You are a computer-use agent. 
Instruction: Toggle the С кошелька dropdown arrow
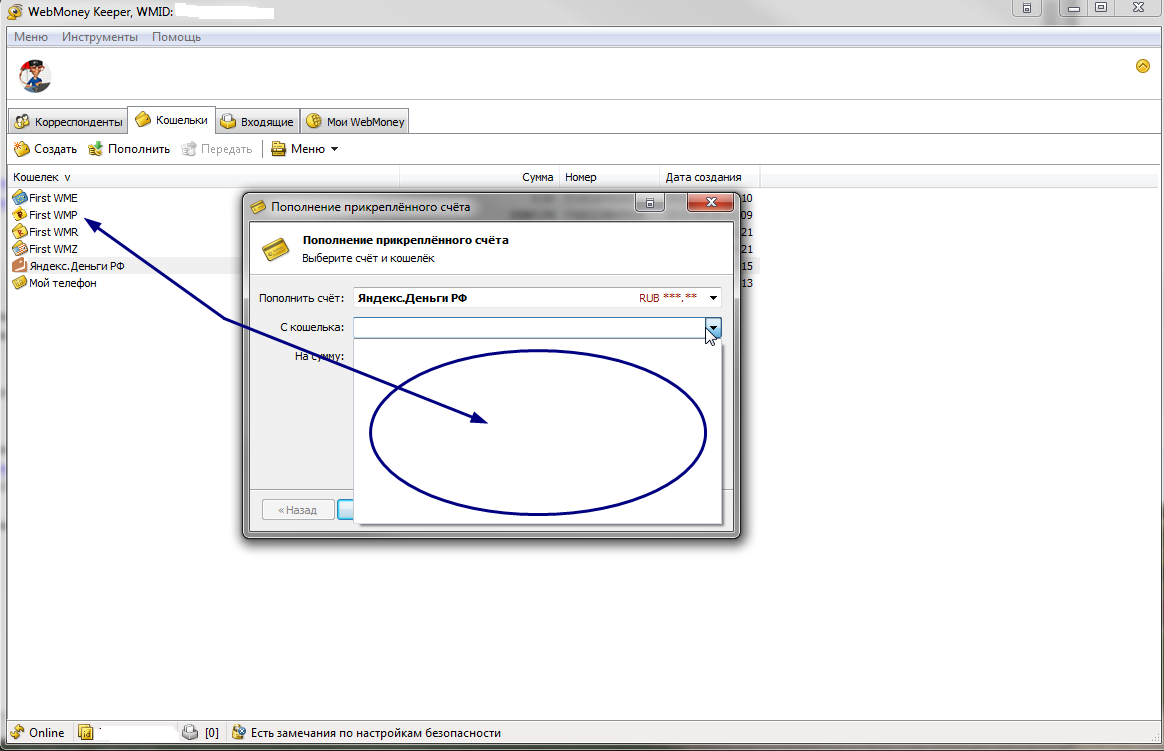point(713,327)
